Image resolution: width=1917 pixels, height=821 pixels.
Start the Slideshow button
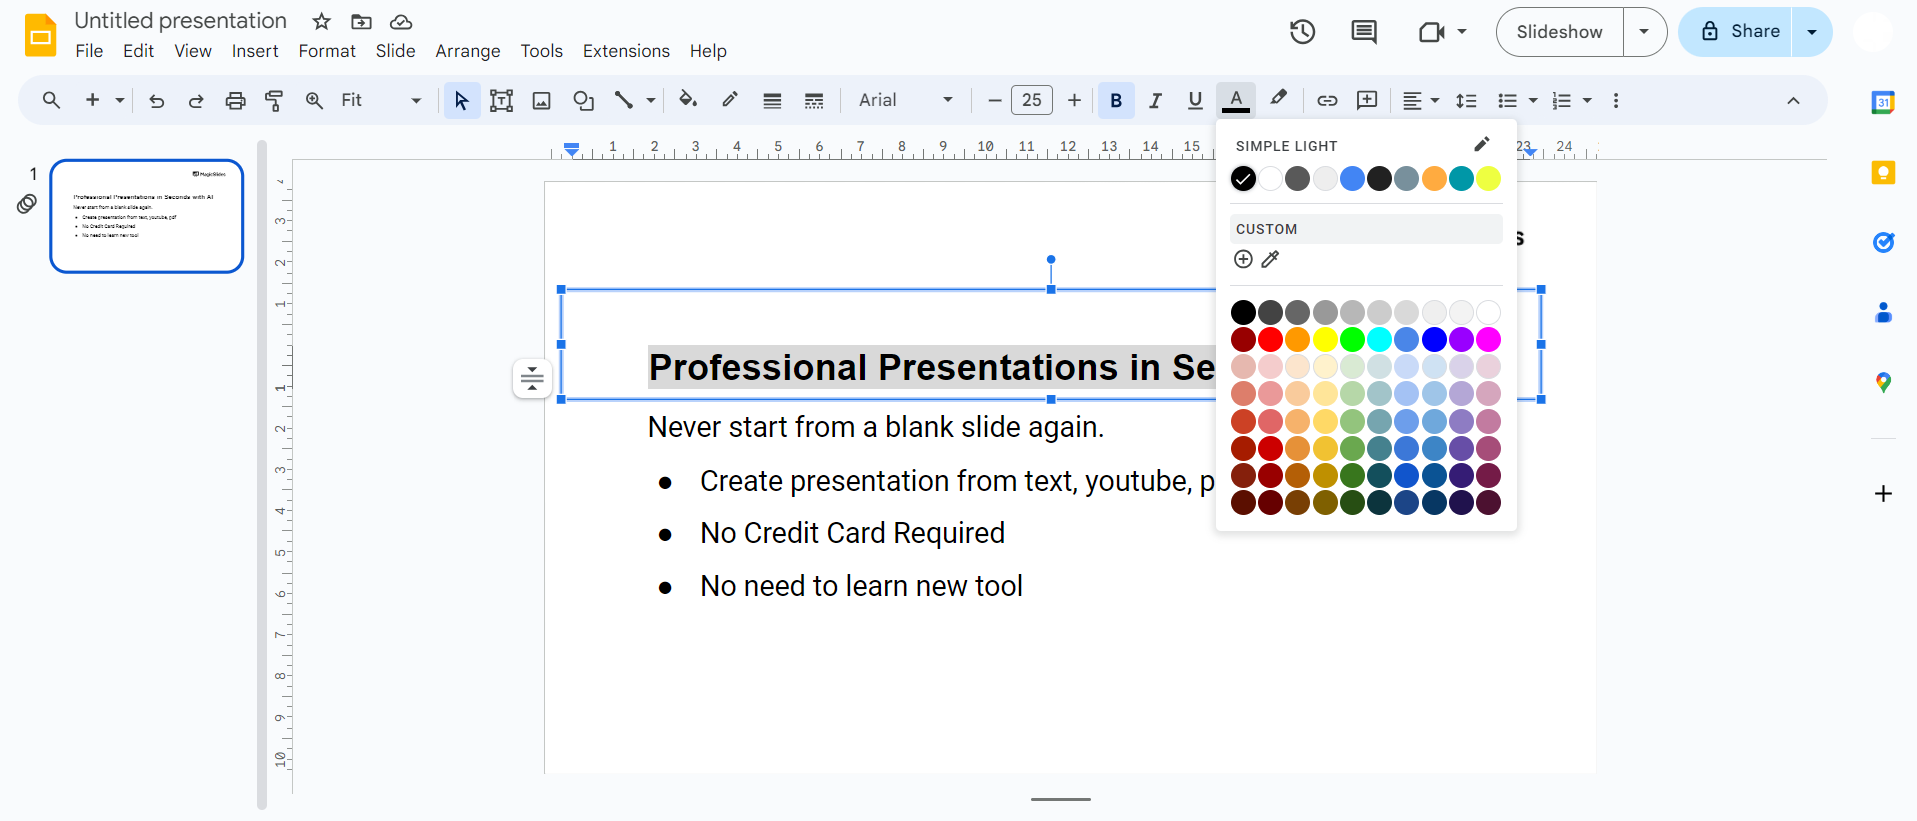pos(1559,32)
